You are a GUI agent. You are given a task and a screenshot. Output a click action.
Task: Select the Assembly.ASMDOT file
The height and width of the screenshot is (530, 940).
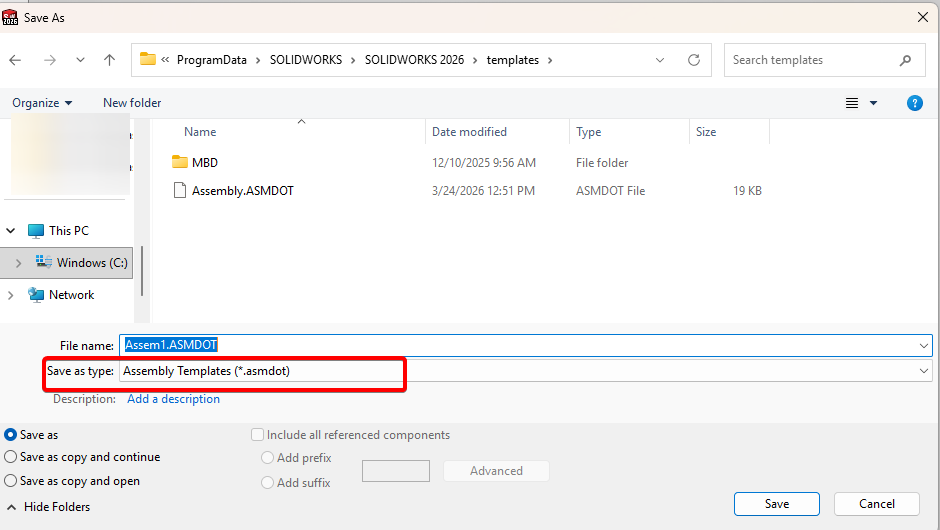[243, 191]
